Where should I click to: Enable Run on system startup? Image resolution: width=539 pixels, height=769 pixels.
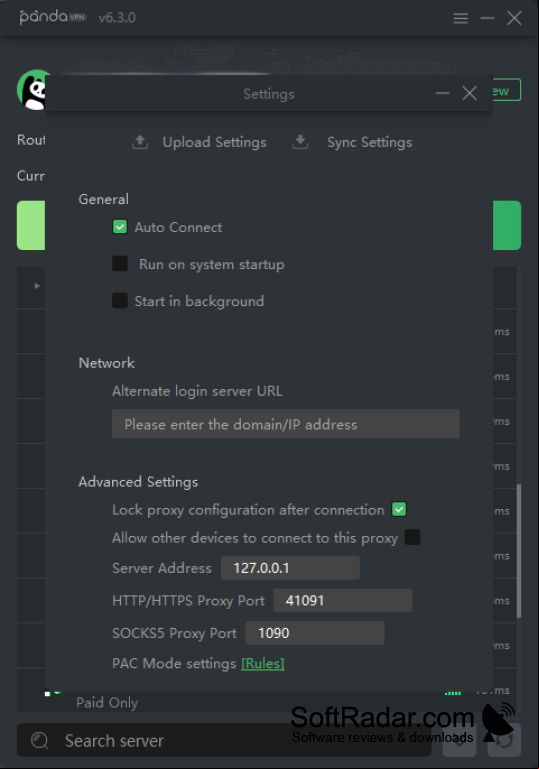tap(120, 263)
